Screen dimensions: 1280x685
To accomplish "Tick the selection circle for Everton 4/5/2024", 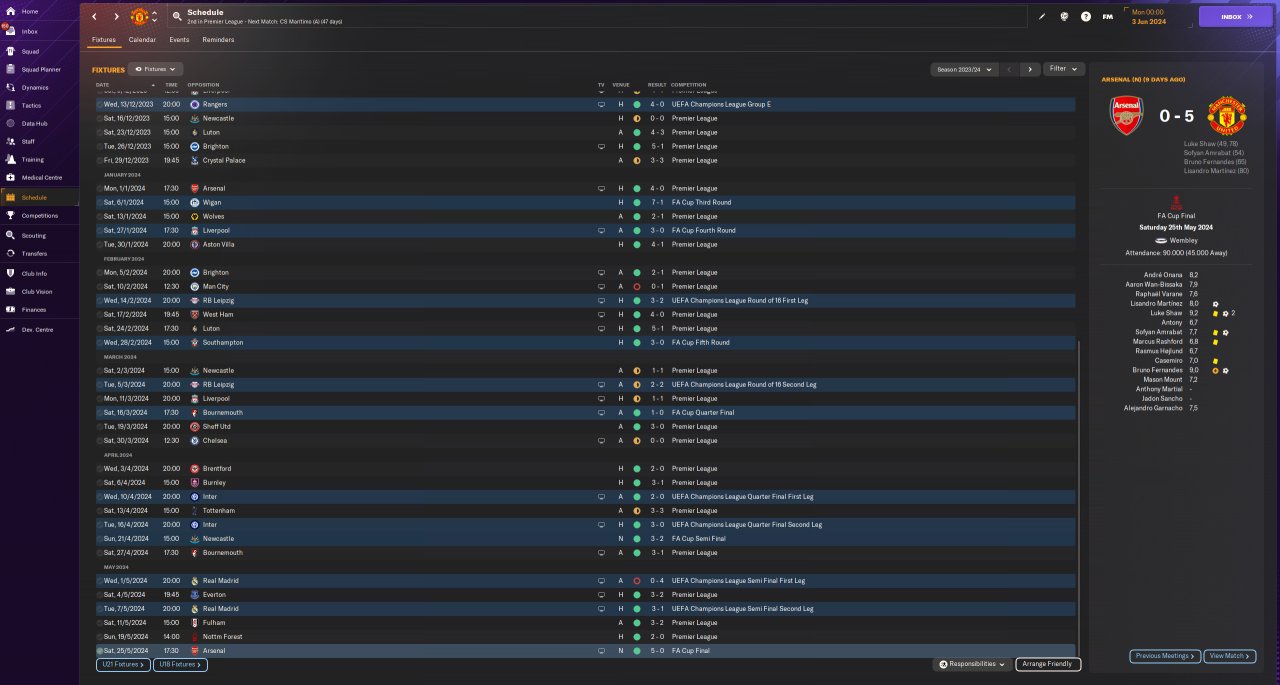I will pos(100,594).
